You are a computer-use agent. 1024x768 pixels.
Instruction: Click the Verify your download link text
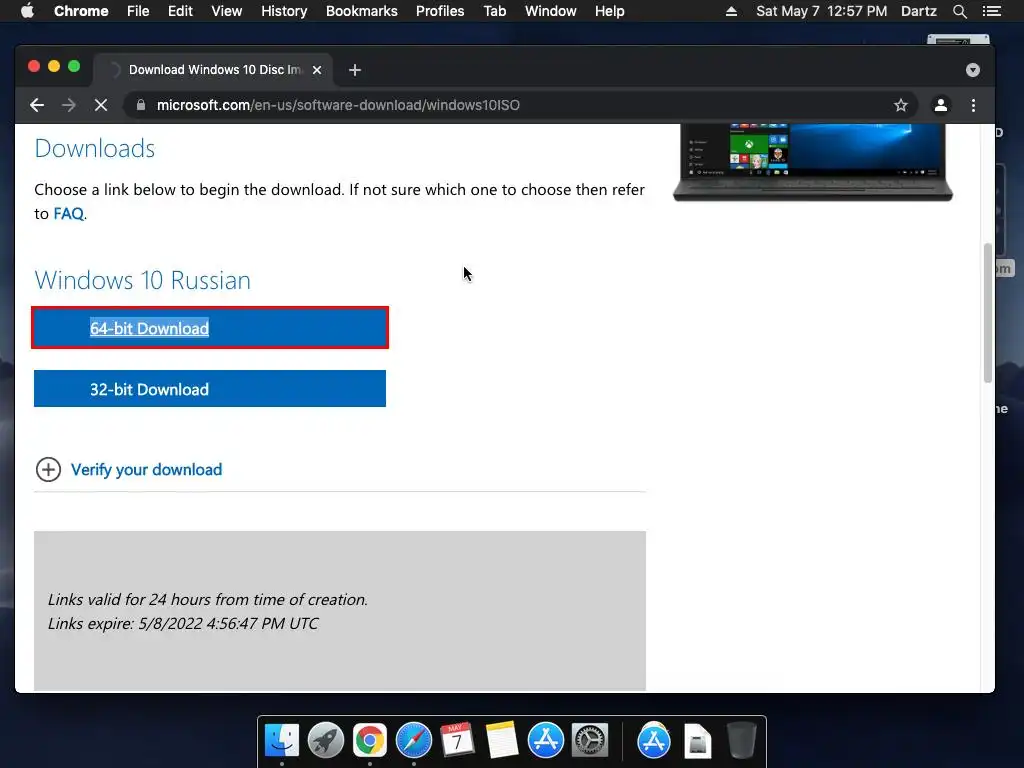pyautogui.click(x=146, y=470)
